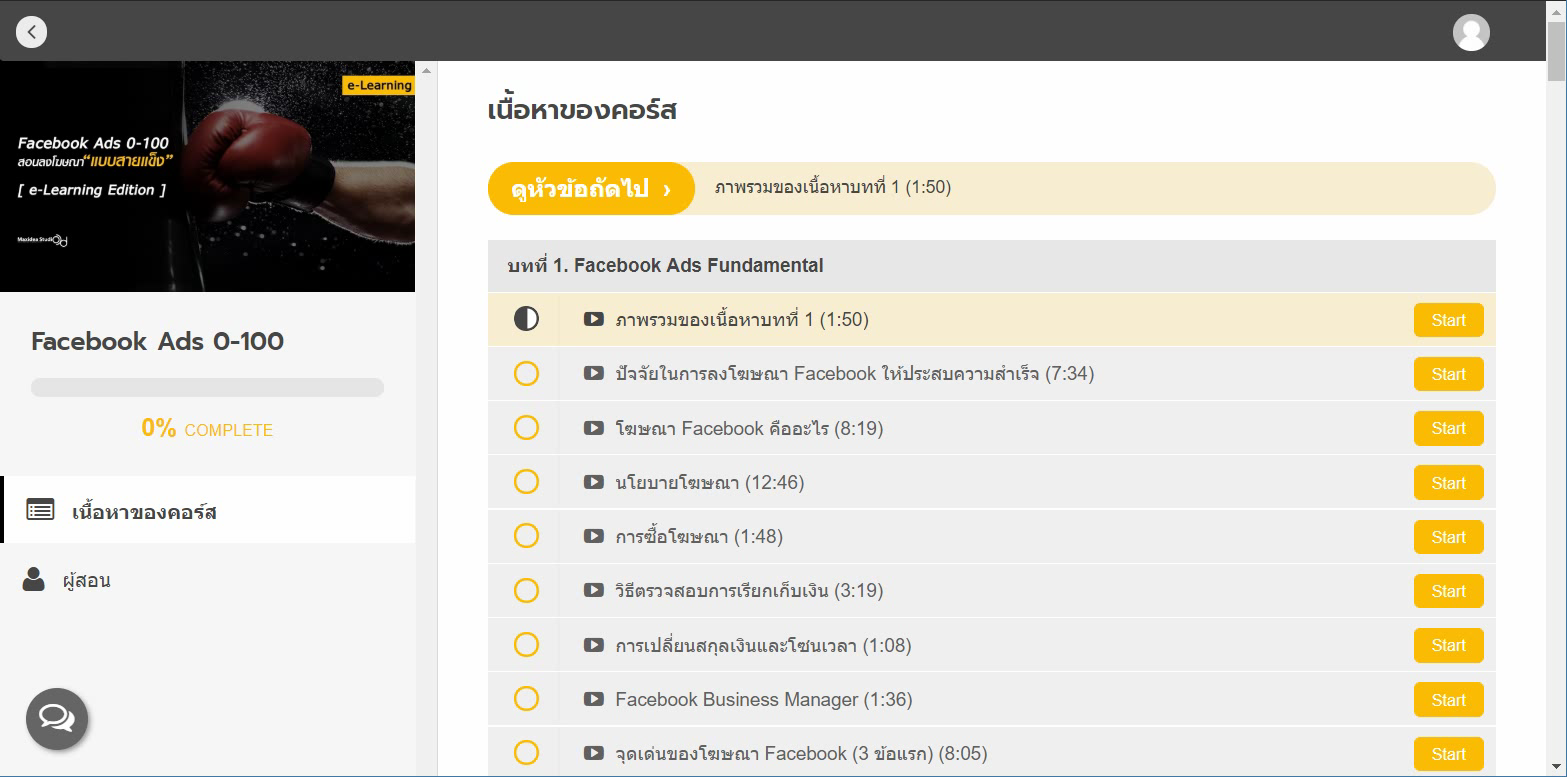Click the e-Learning badge on banner
Screen dimensions: 1567x777
pyautogui.click(x=379, y=85)
